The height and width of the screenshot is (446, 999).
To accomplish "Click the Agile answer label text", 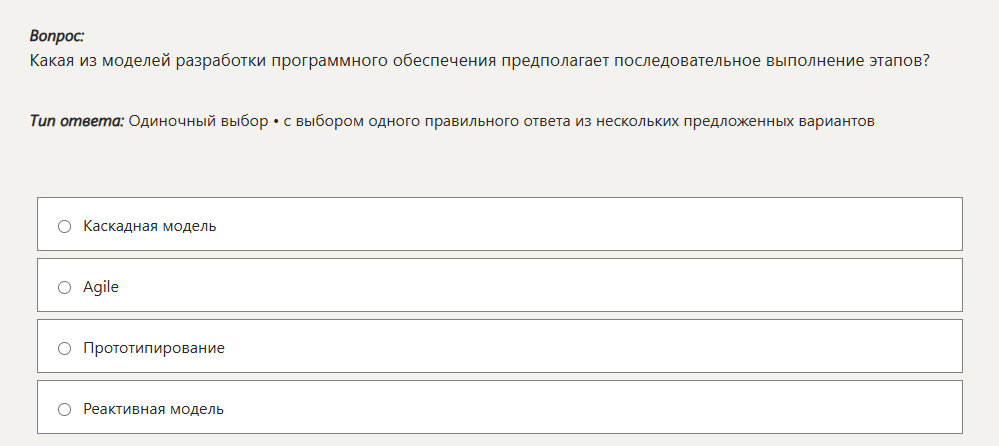I will [x=101, y=287].
